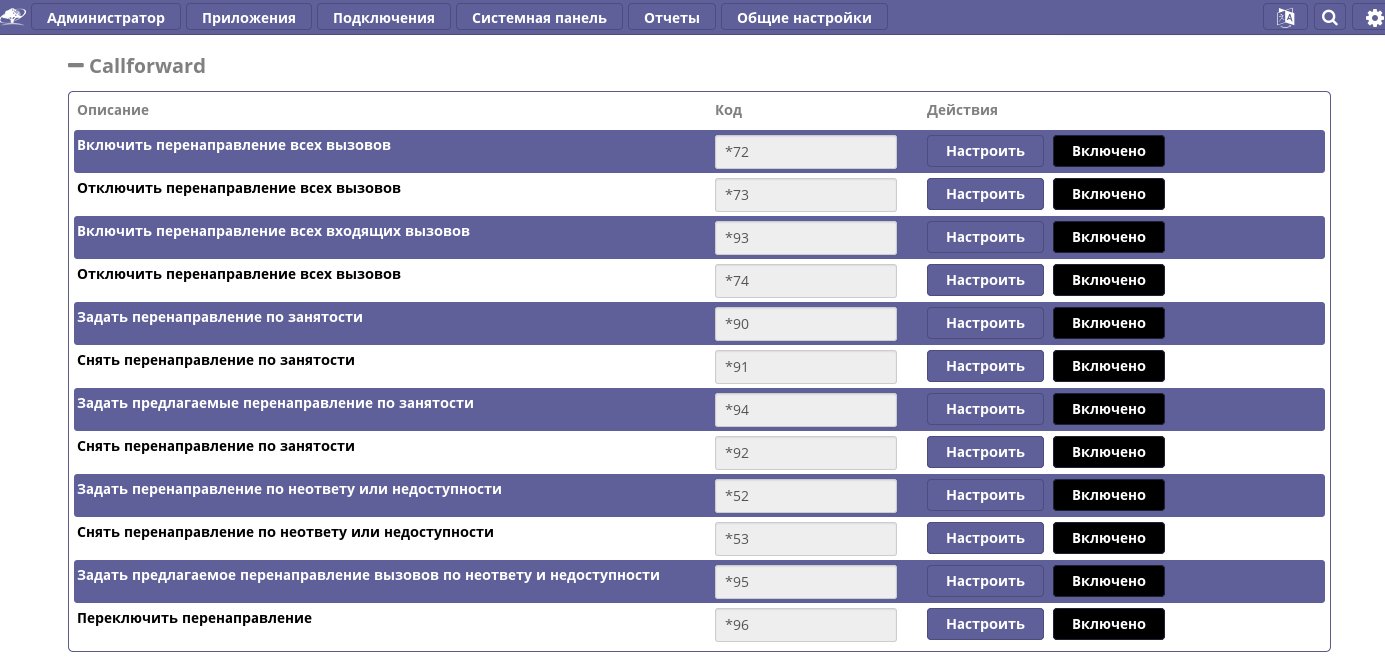Click the magnifying glass search icon
The image size is (1385, 665).
[1329, 18]
